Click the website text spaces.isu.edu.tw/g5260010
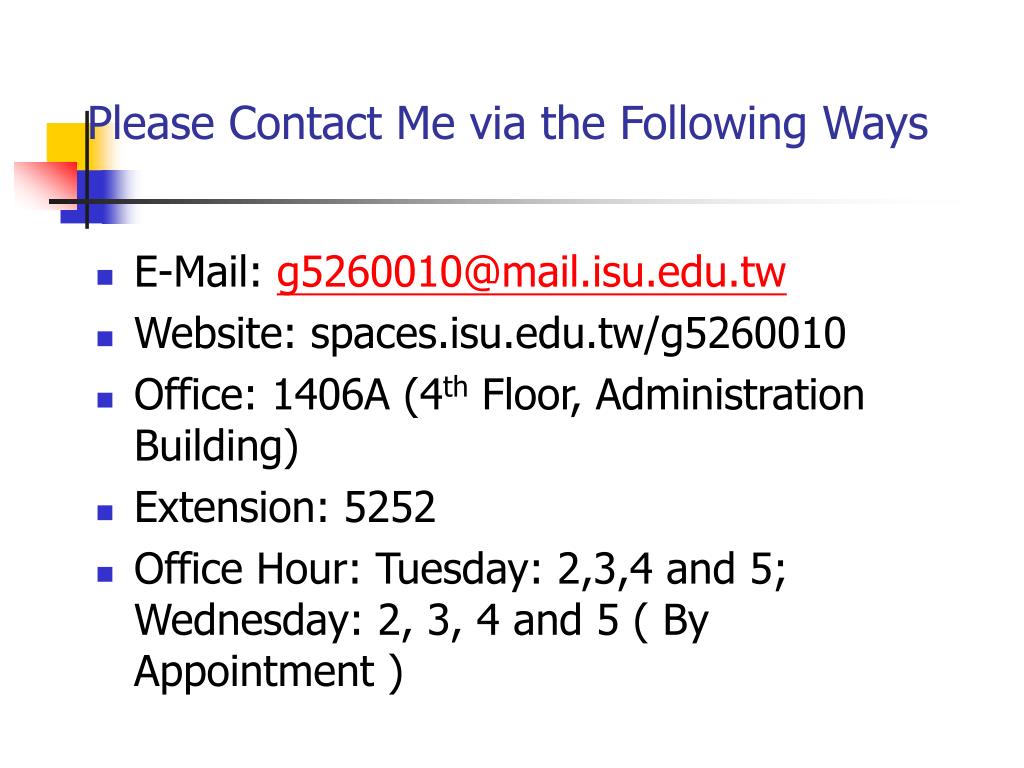The image size is (1024, 768). coord(578,335)
